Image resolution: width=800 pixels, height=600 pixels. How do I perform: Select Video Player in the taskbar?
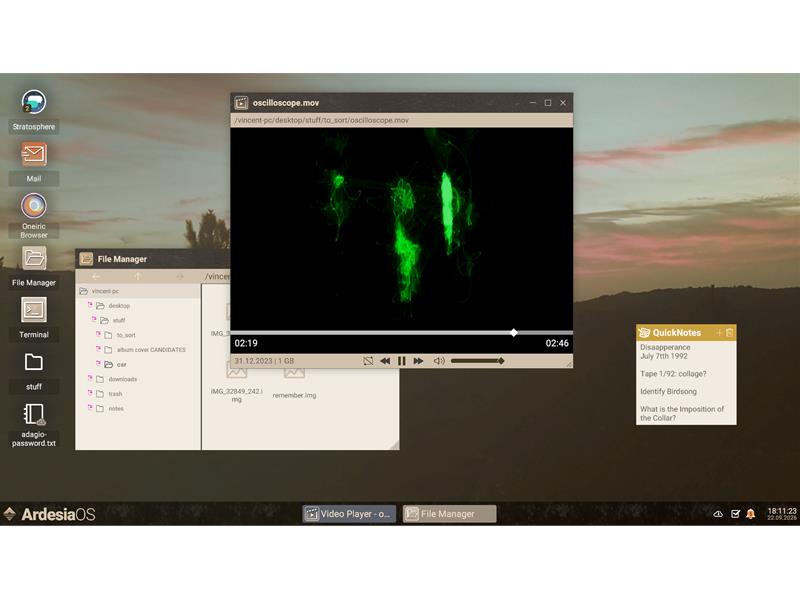[x=350, y=514]
